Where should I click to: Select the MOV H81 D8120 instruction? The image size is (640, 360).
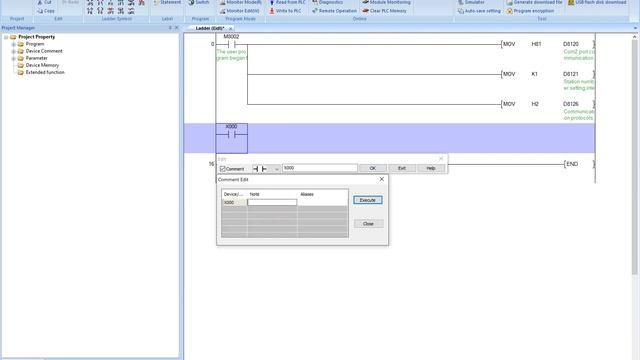pos(547,44)
